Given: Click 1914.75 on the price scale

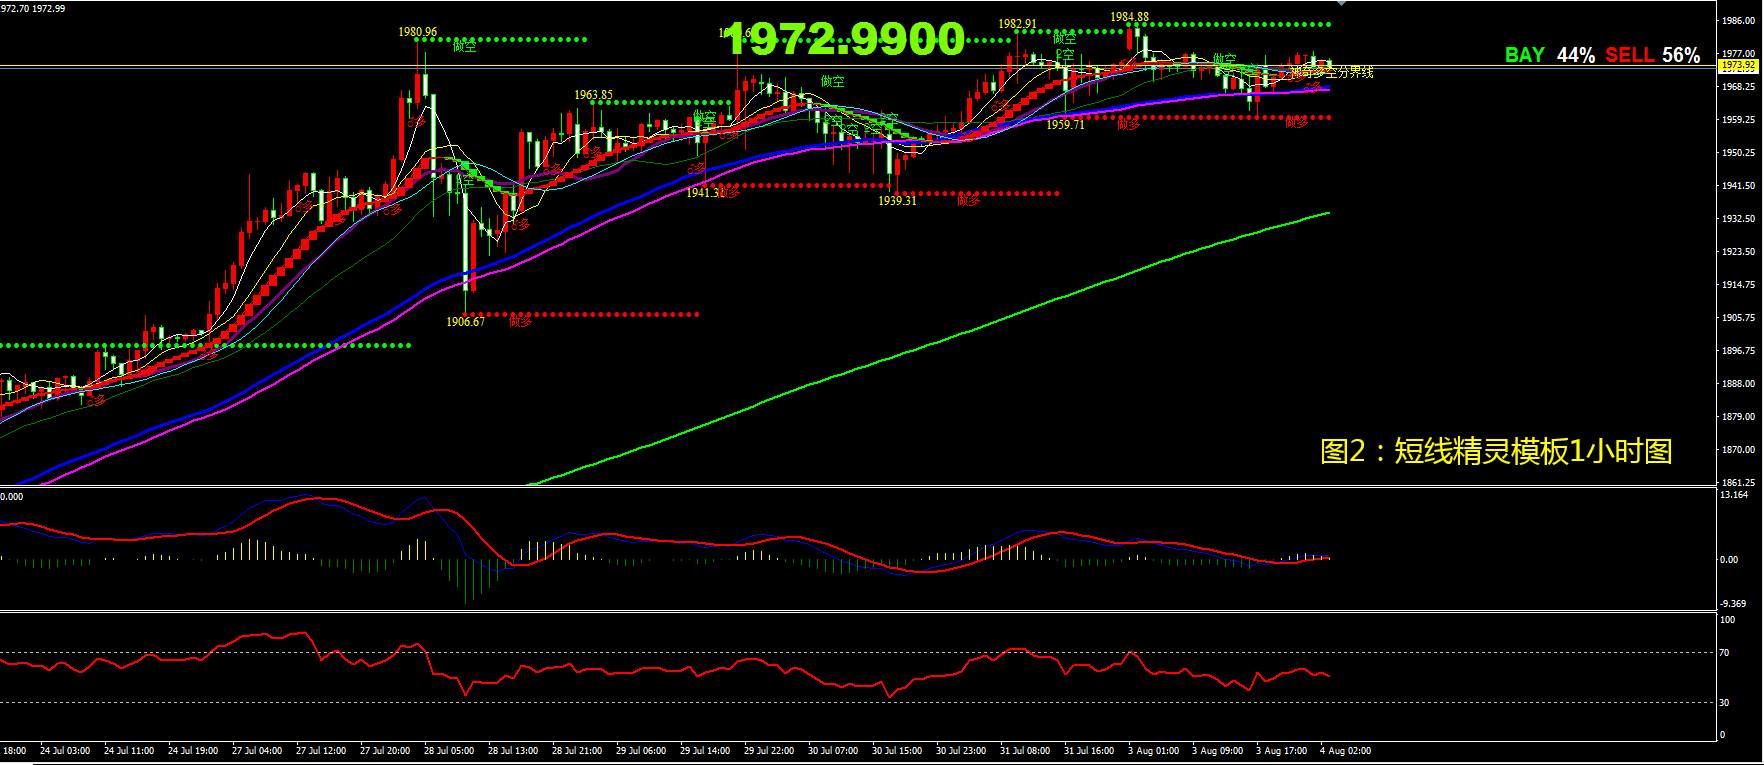Looking at the screenshot, I should point(1739,284).
